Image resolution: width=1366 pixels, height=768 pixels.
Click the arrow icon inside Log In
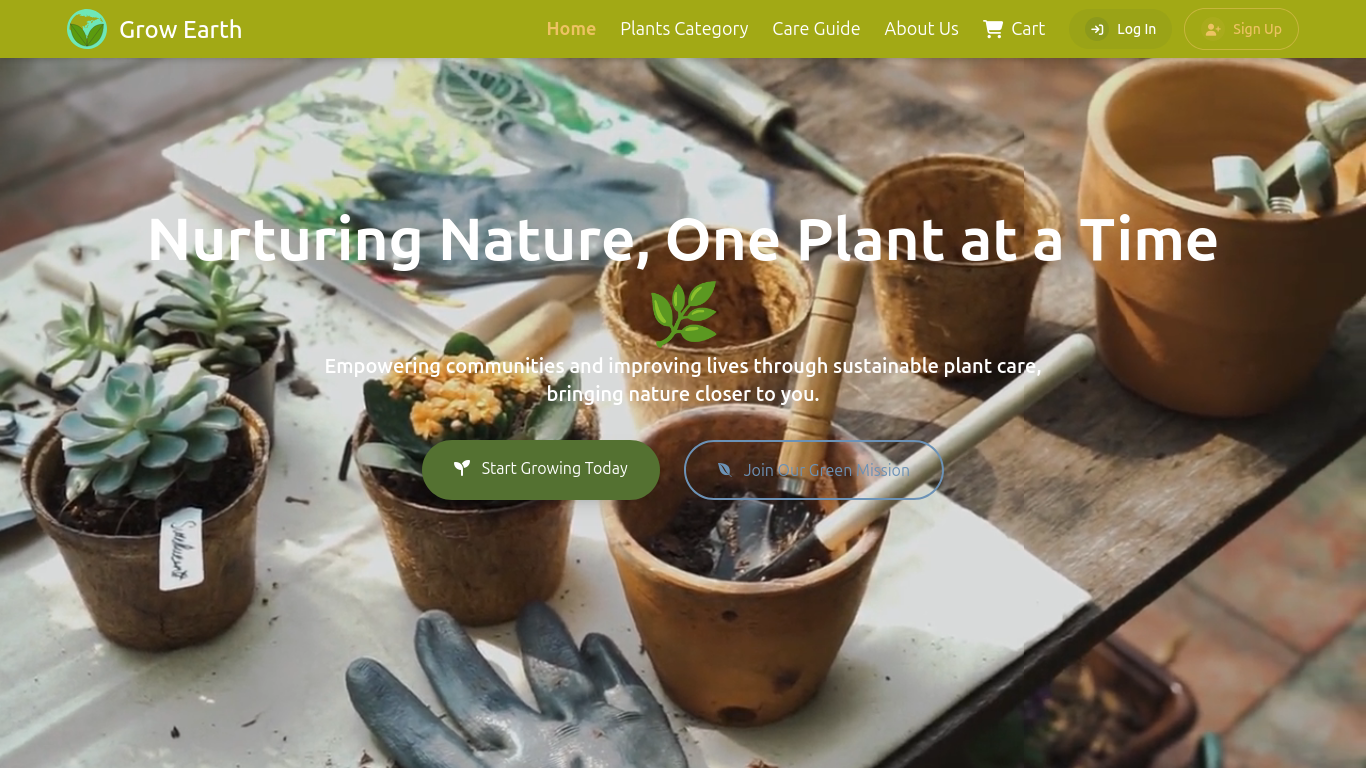[1097, 29]
